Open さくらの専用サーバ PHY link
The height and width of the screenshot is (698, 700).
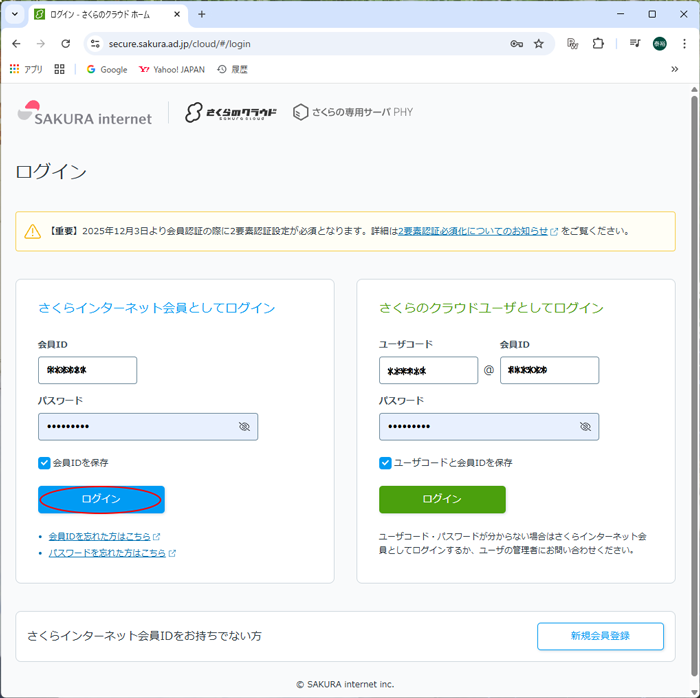353,112
